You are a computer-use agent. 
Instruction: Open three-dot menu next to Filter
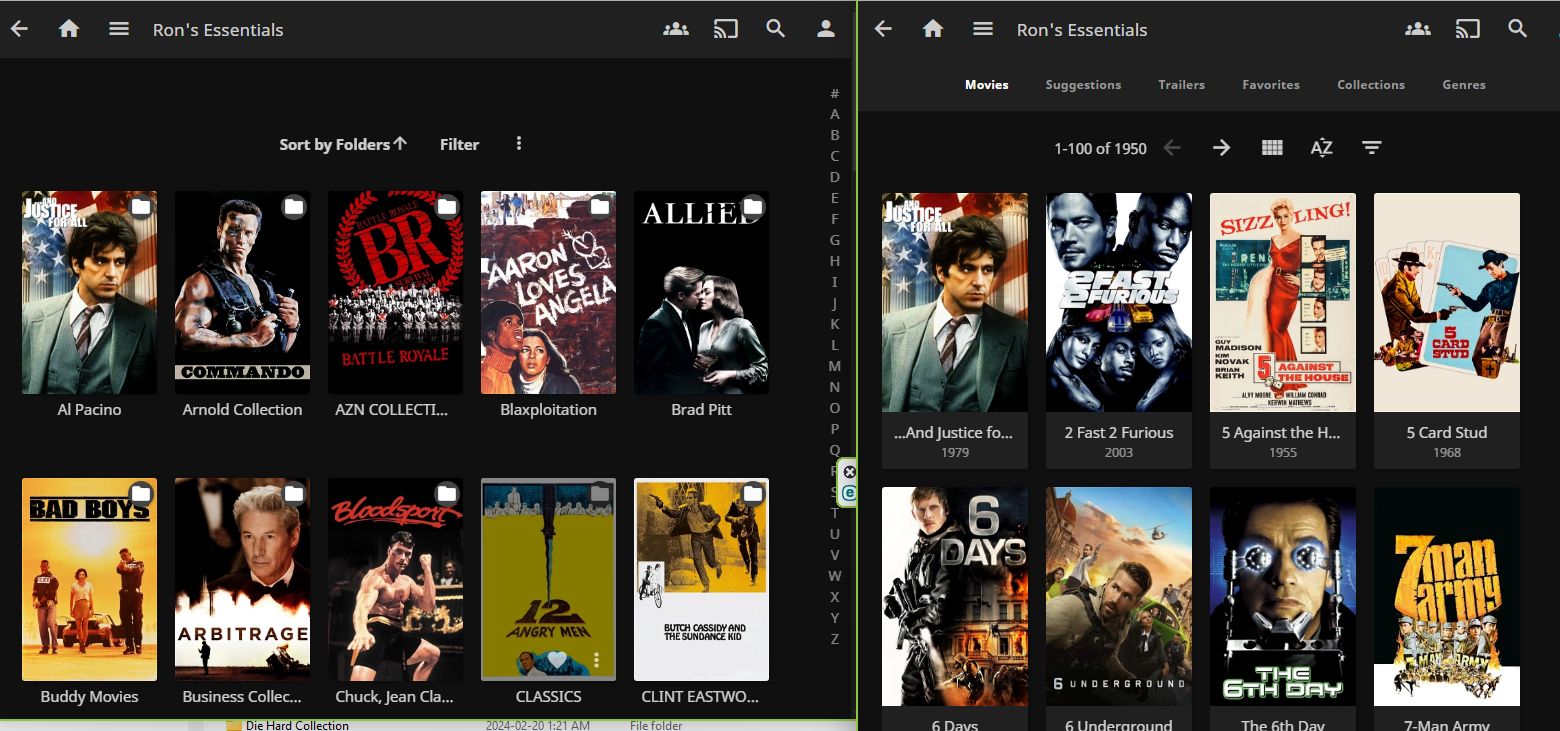click(x=519, y=144)
